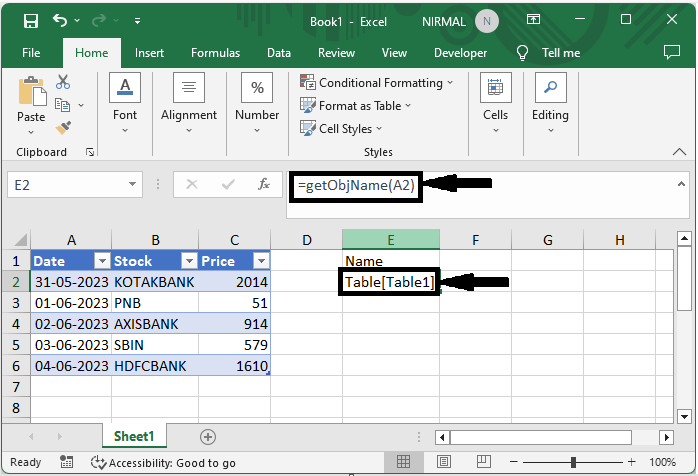The height and width of the screenshot is (476, 698).
Task: Collapse the ribbon with the chevron
Action: [x=679, y=152]
